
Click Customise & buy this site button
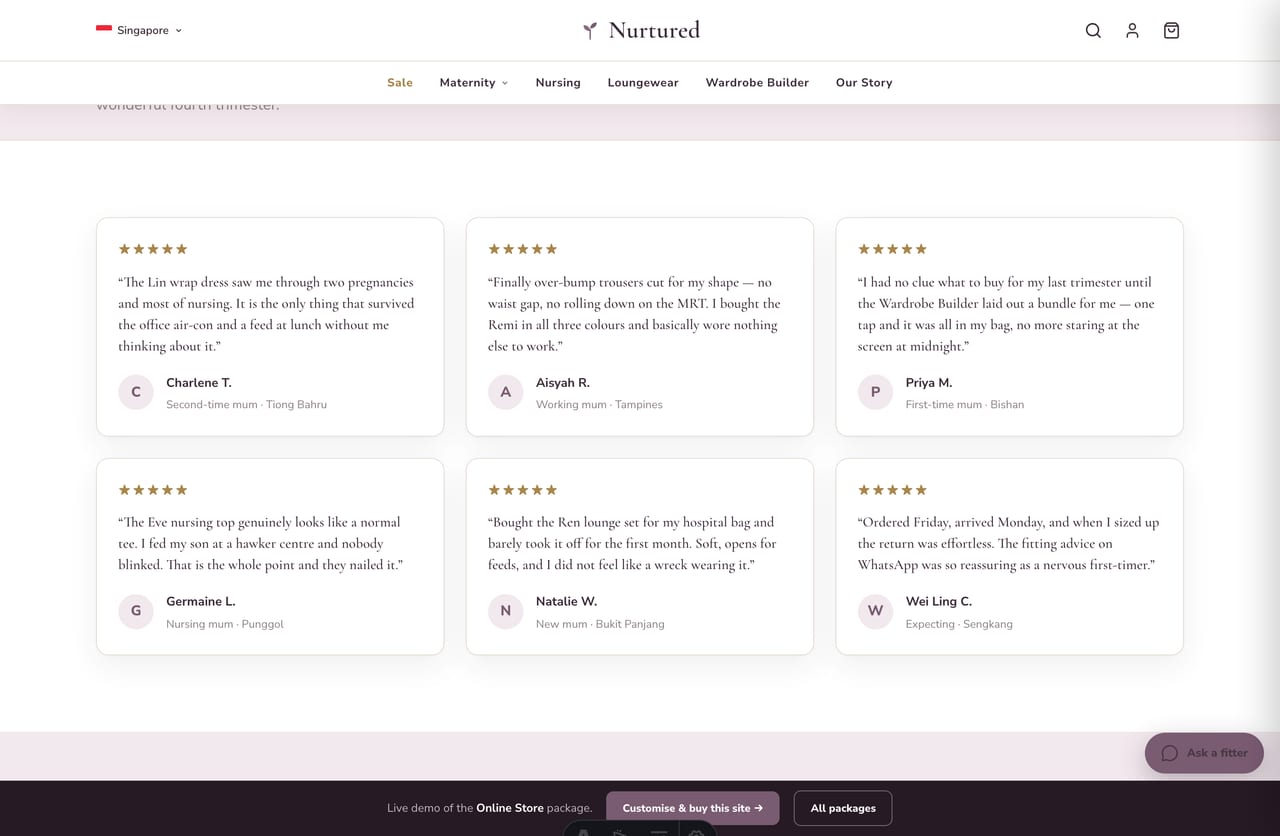pos(693,808)
